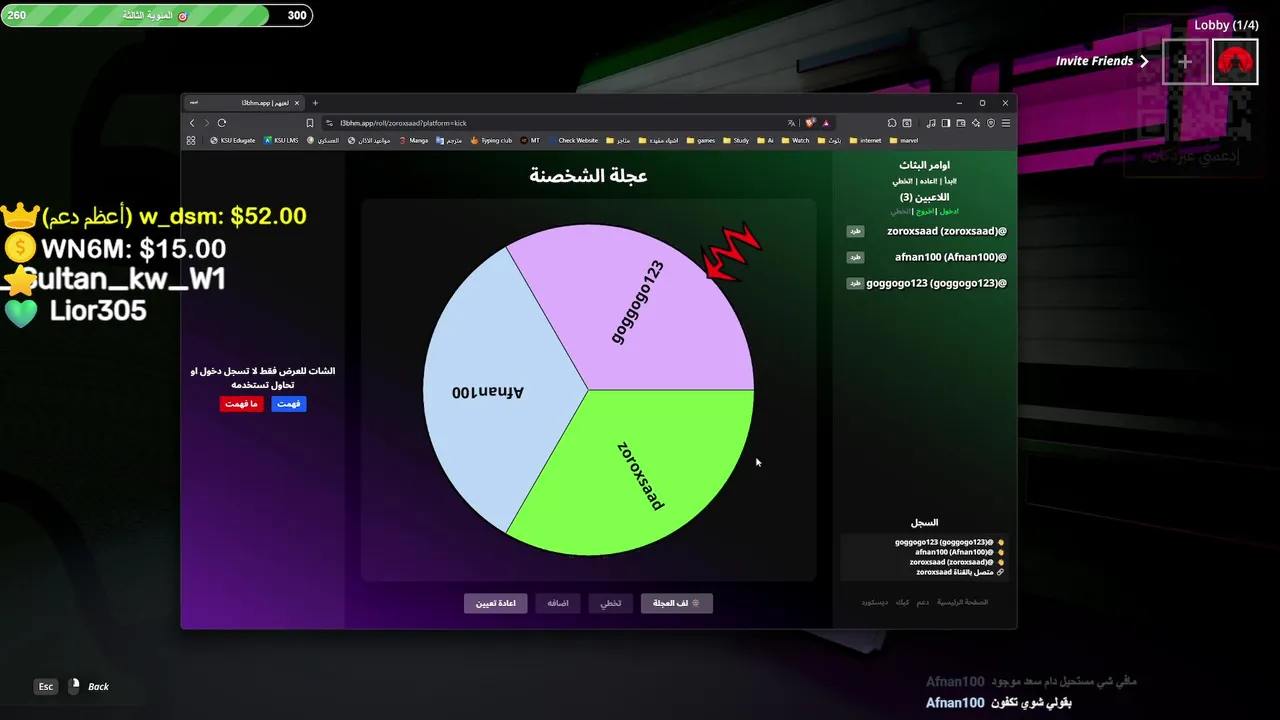Expand the AI bookmarks folder
Viewport: 1280px width, 720px height.
click(765, 140)
